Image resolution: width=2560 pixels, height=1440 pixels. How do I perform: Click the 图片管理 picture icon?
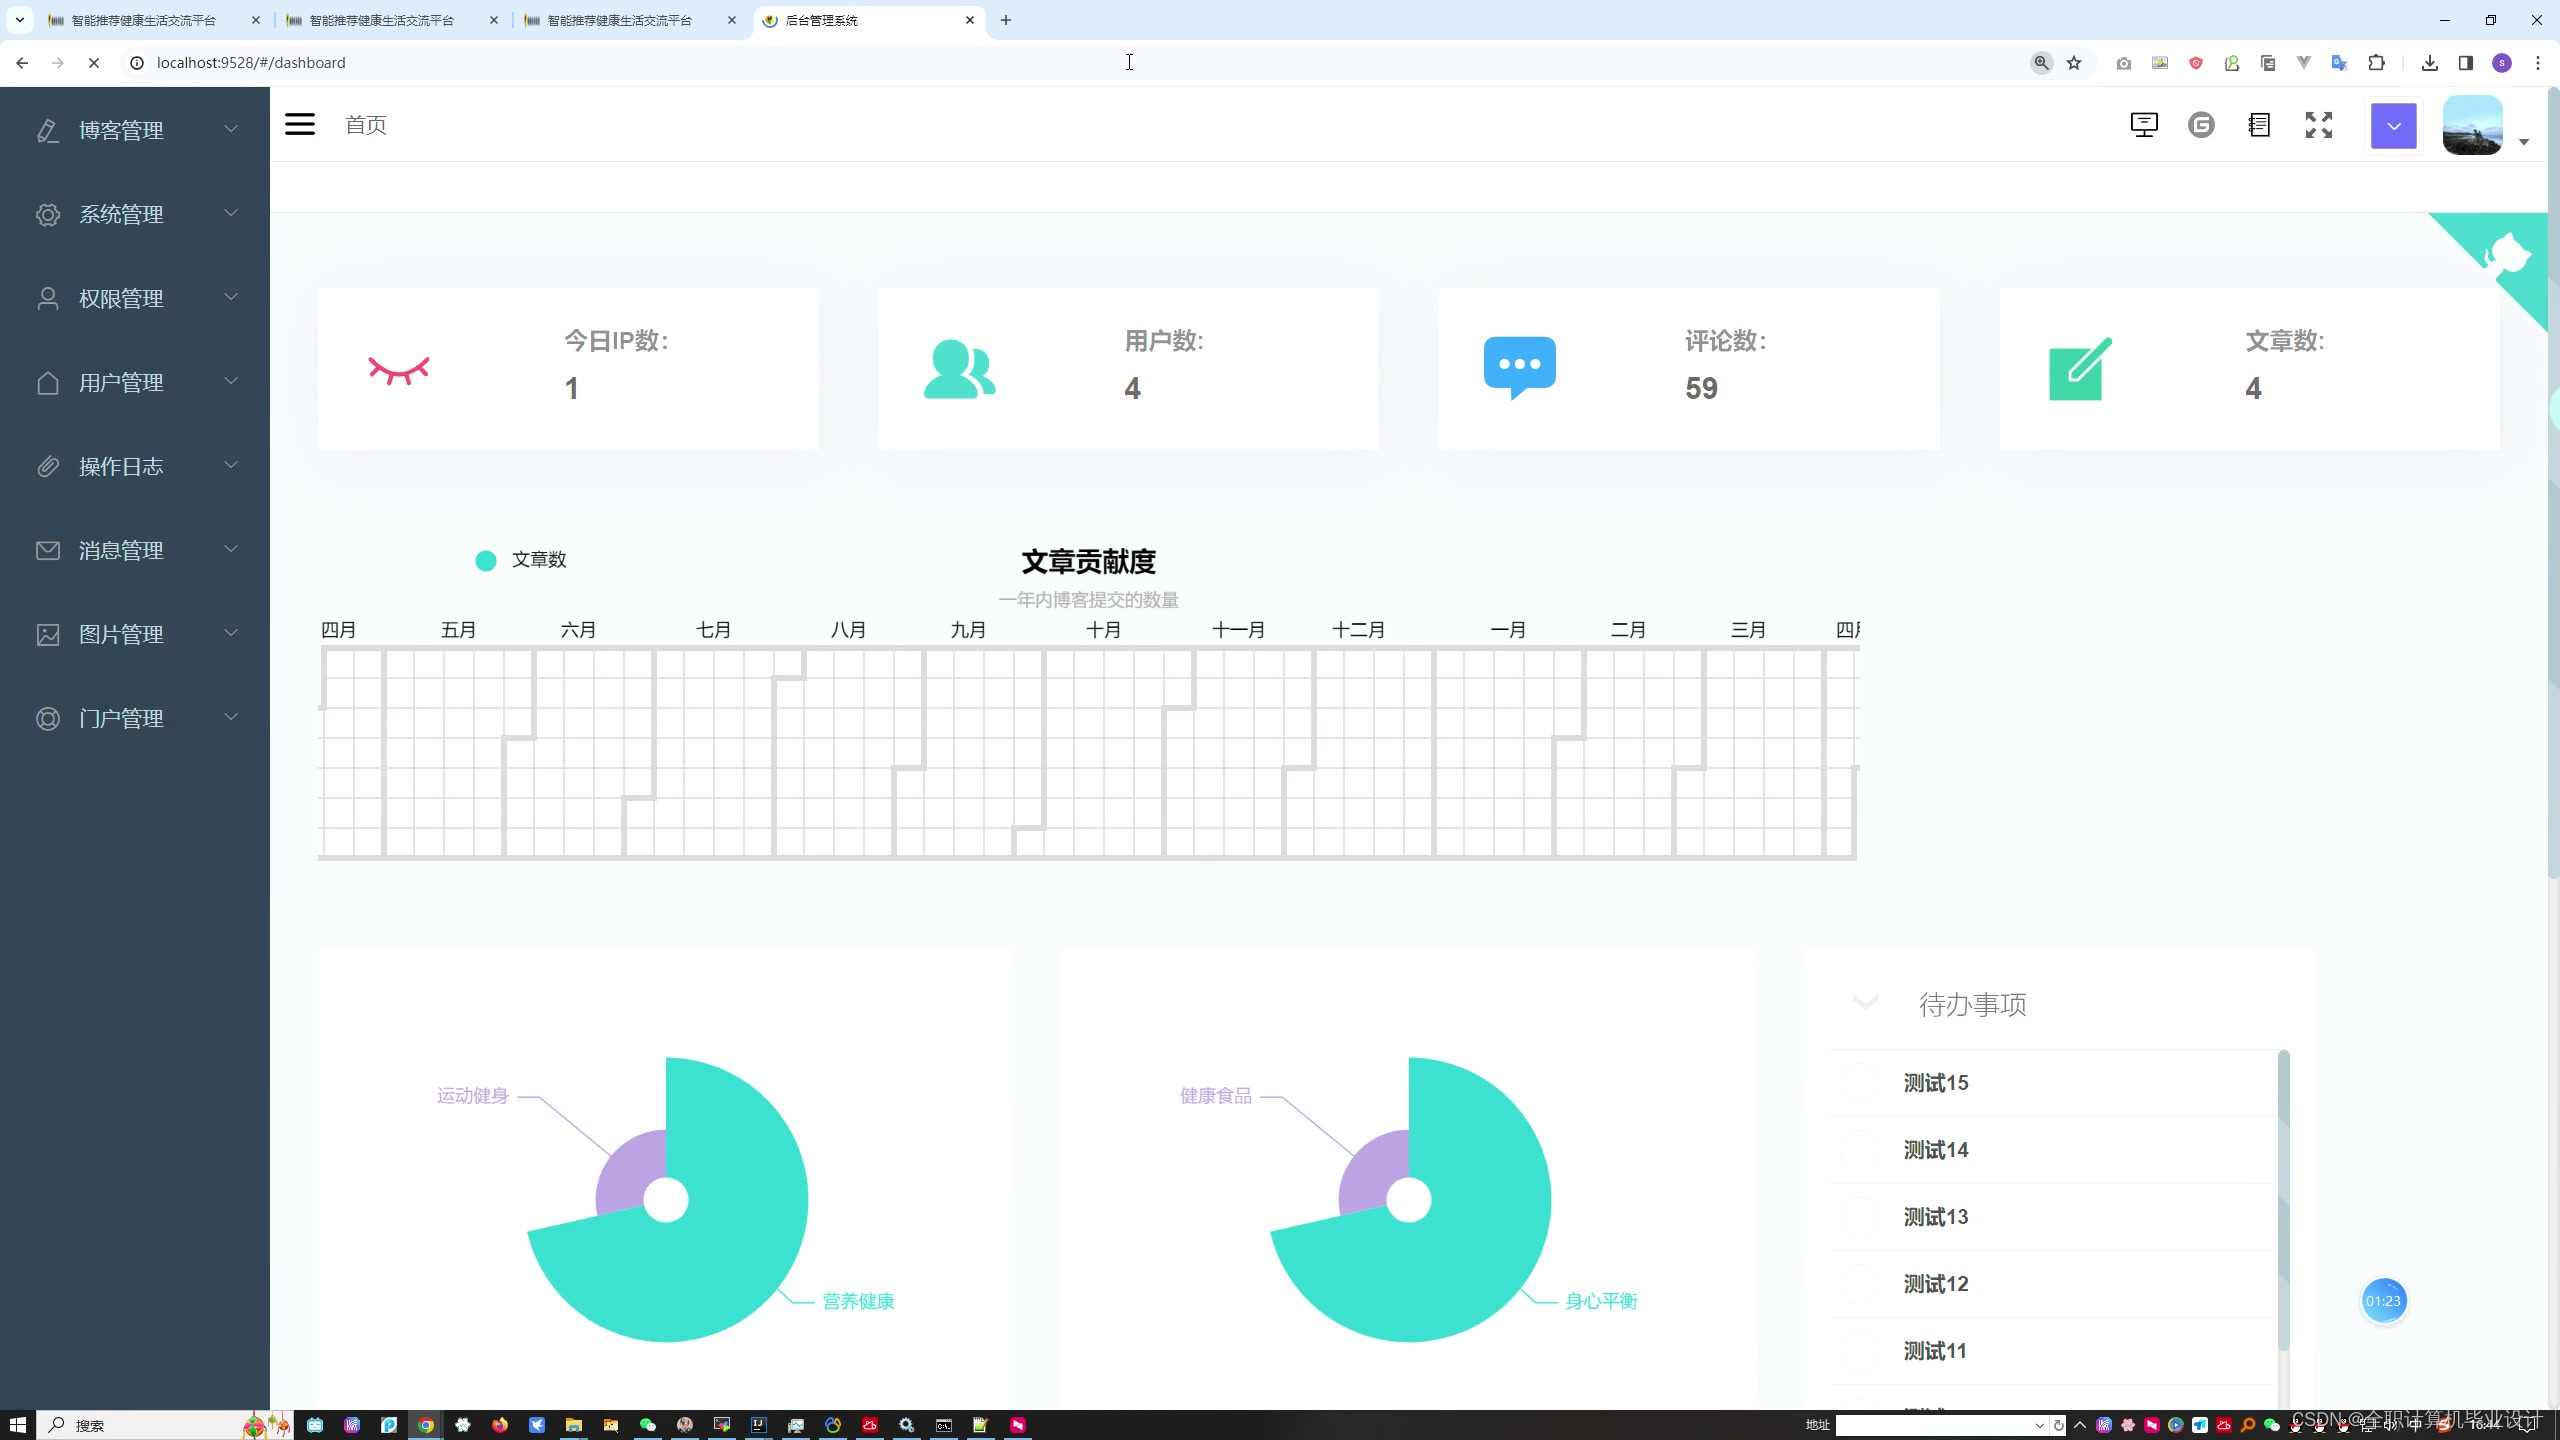48,634
